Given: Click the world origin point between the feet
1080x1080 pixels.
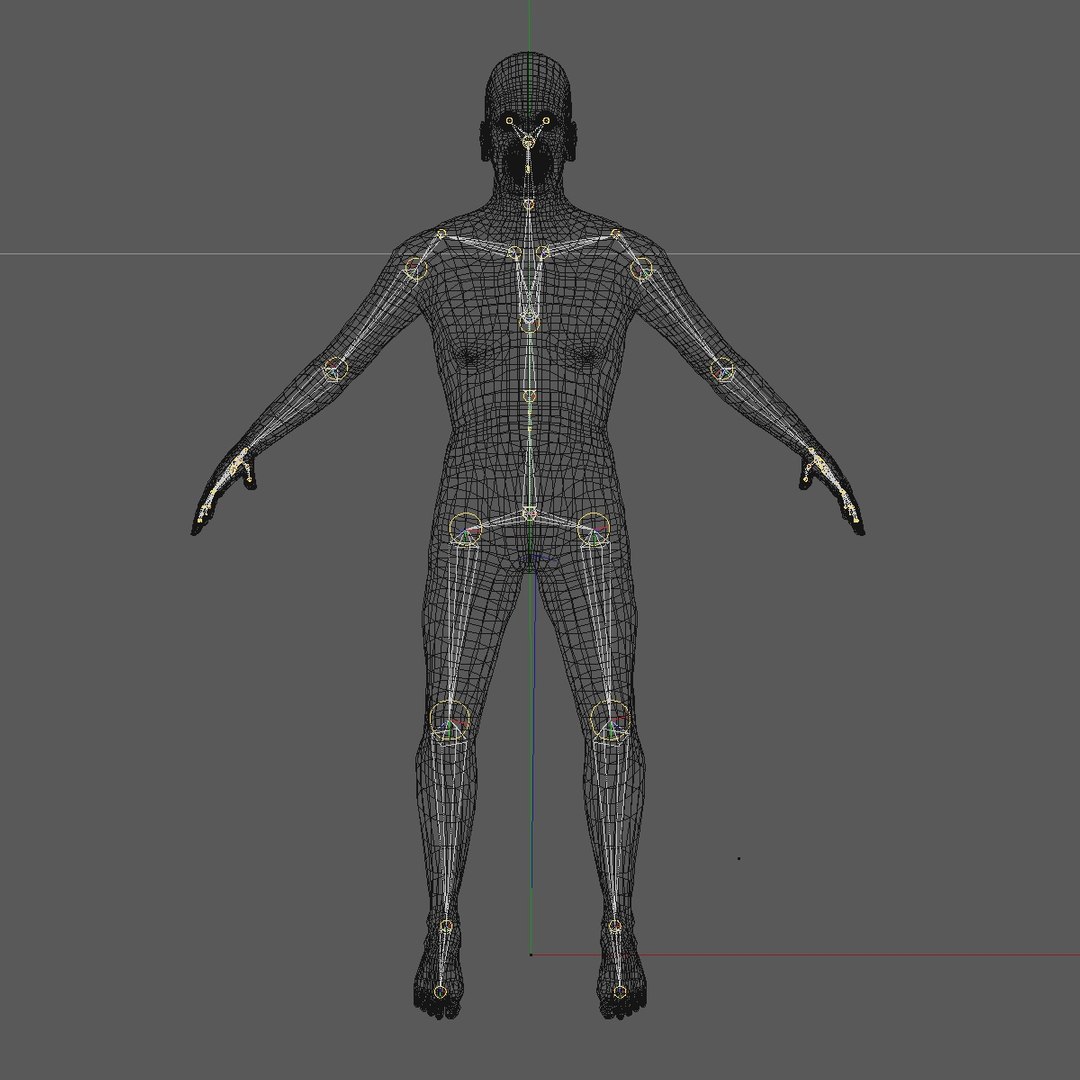Looking at the screenshot, I should (x=530, y=955).
